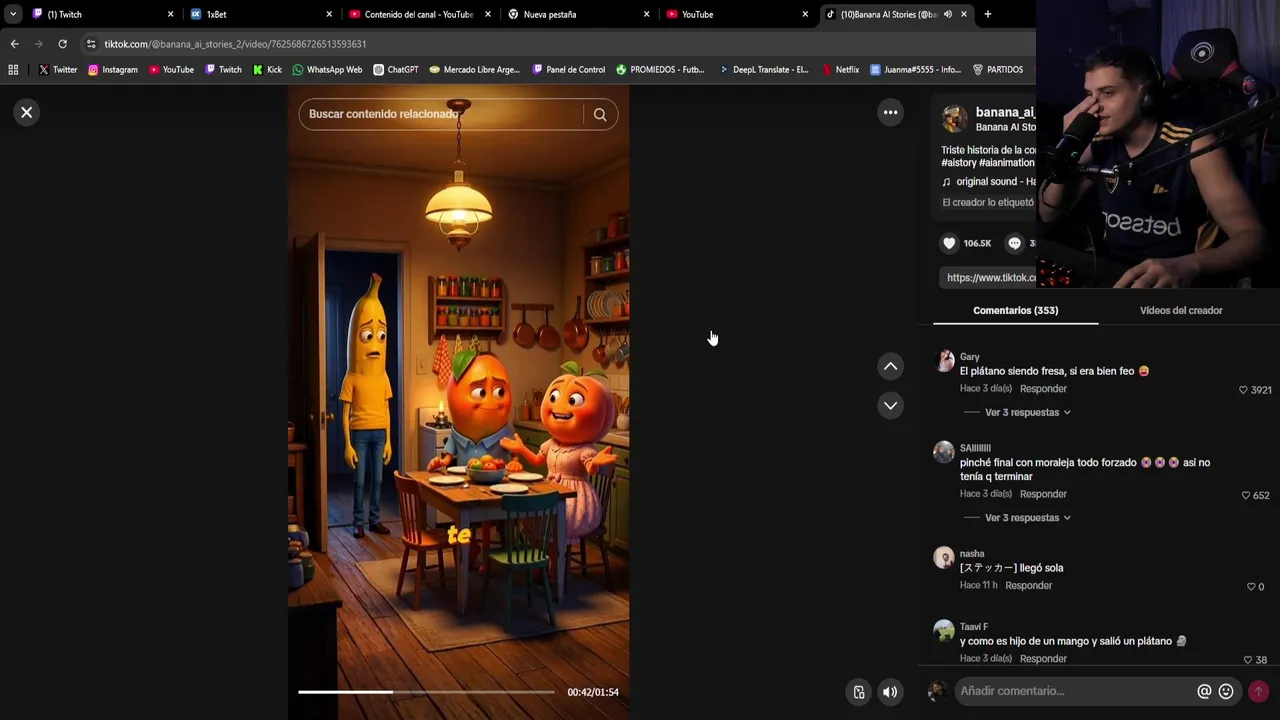
Task: Open the Instagram bookmark
Action: coord(112,70)
